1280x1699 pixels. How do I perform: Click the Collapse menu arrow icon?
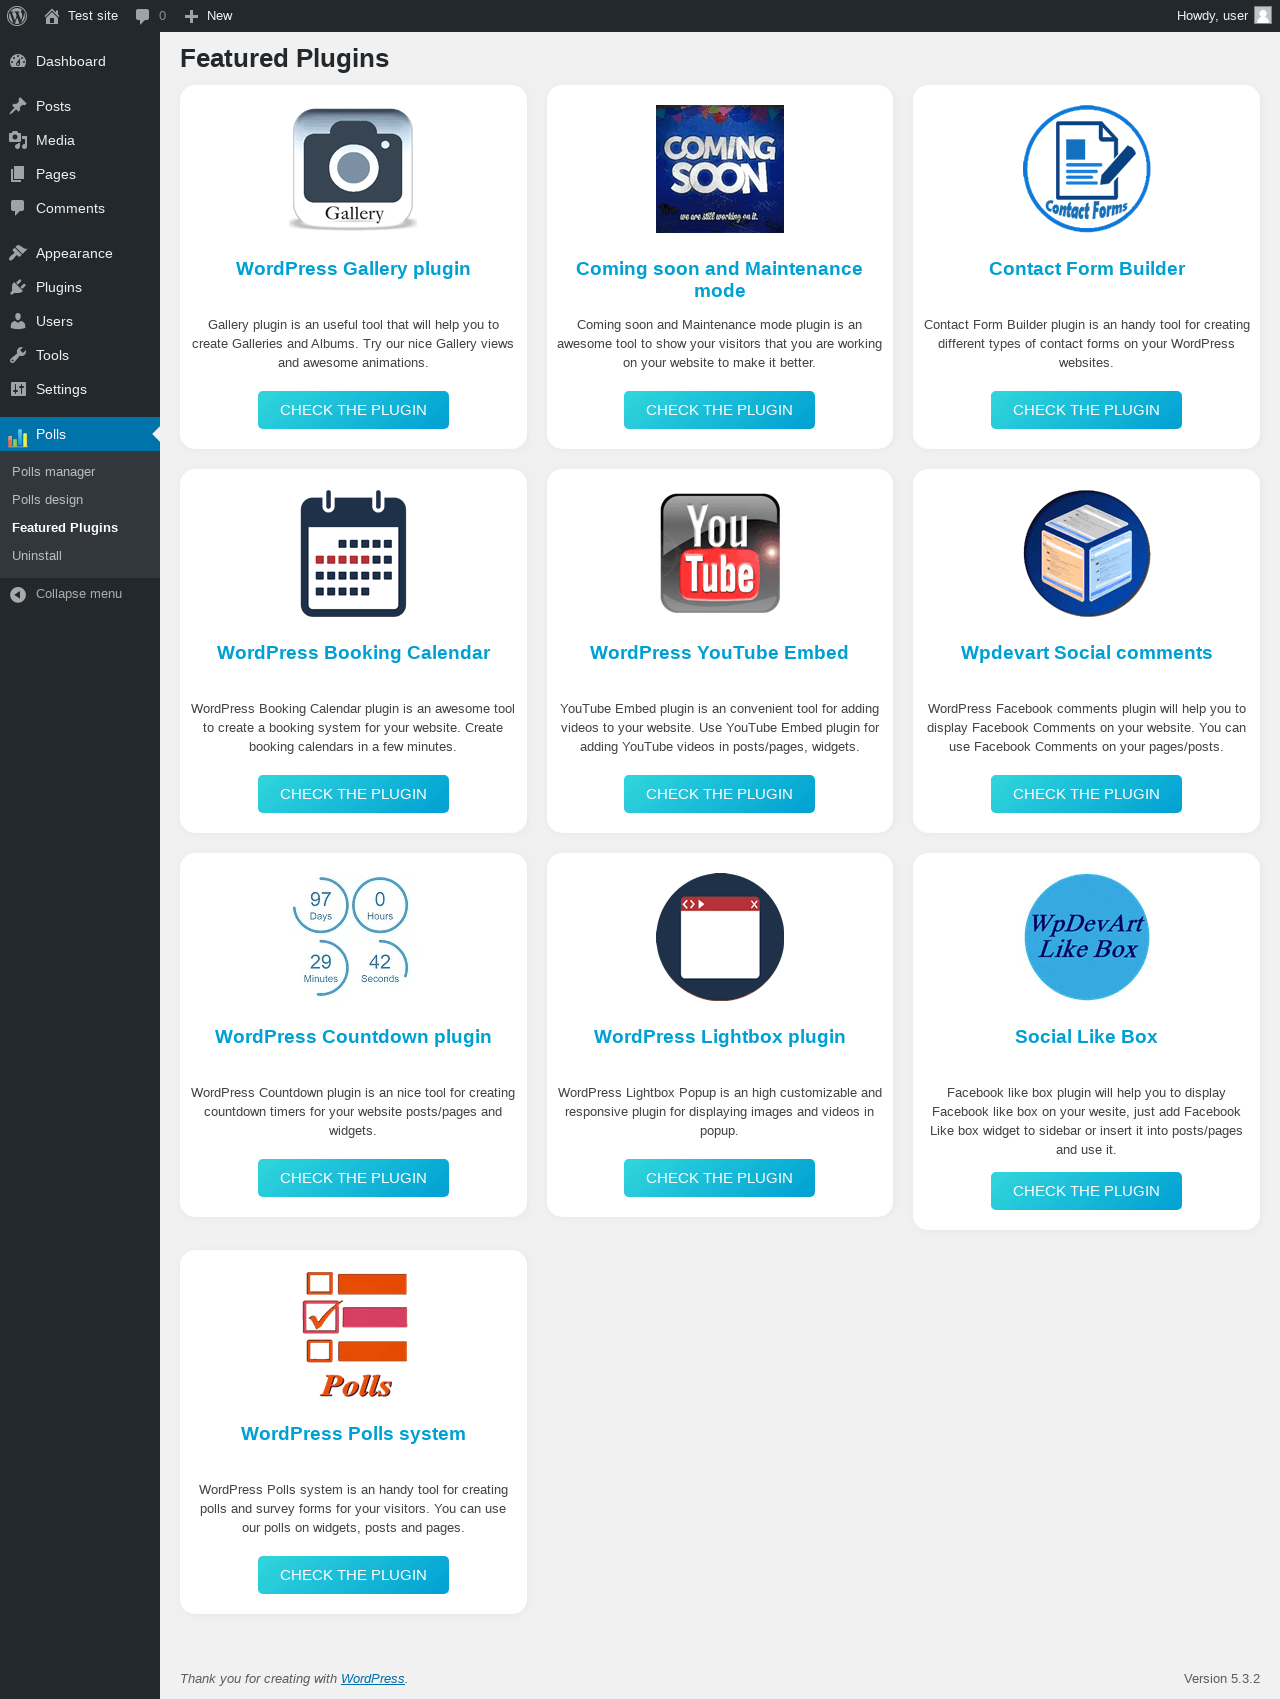tap(18, 594)
